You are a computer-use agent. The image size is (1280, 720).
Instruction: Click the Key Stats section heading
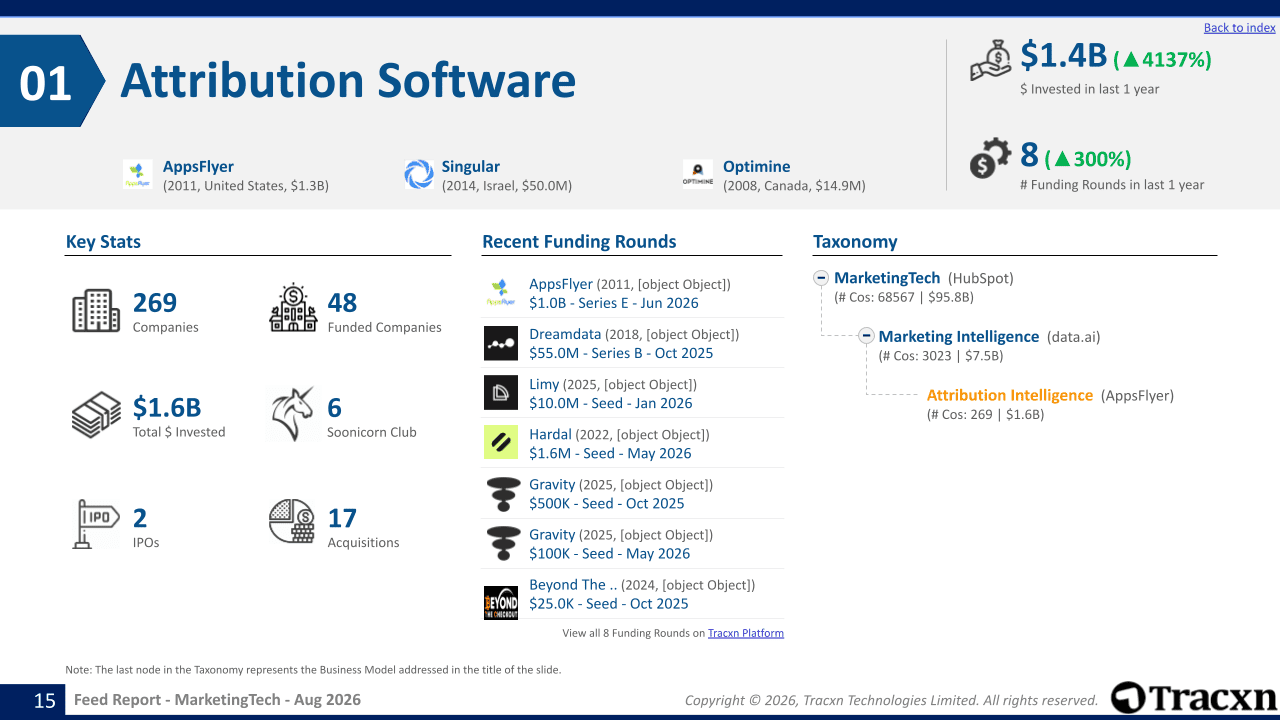(x=103, y=241)
